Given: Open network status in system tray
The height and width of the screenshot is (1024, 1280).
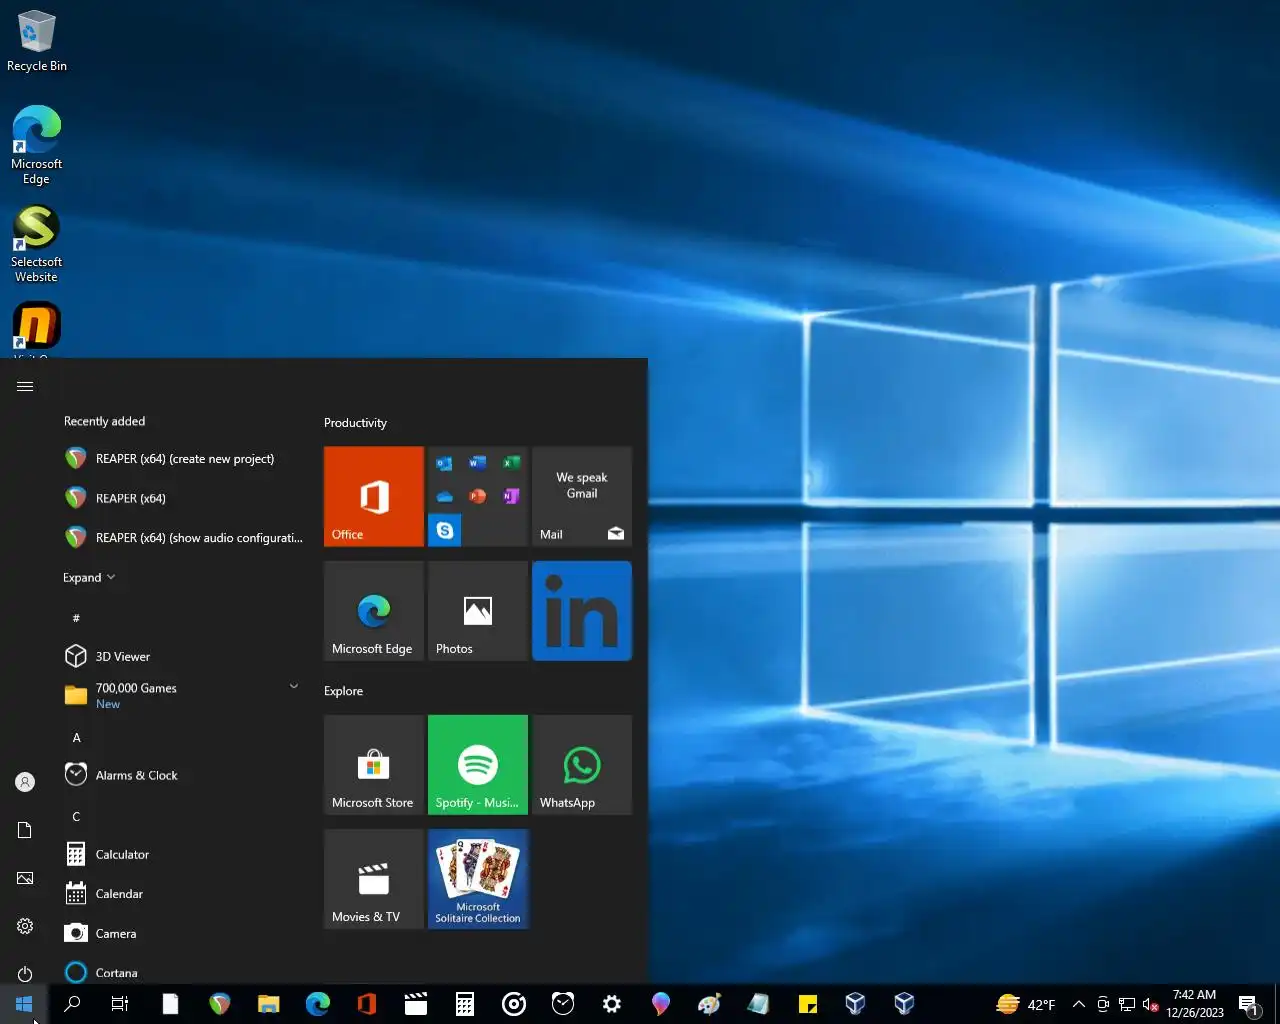Looking at the screenshot, I should (1127, 1004).
